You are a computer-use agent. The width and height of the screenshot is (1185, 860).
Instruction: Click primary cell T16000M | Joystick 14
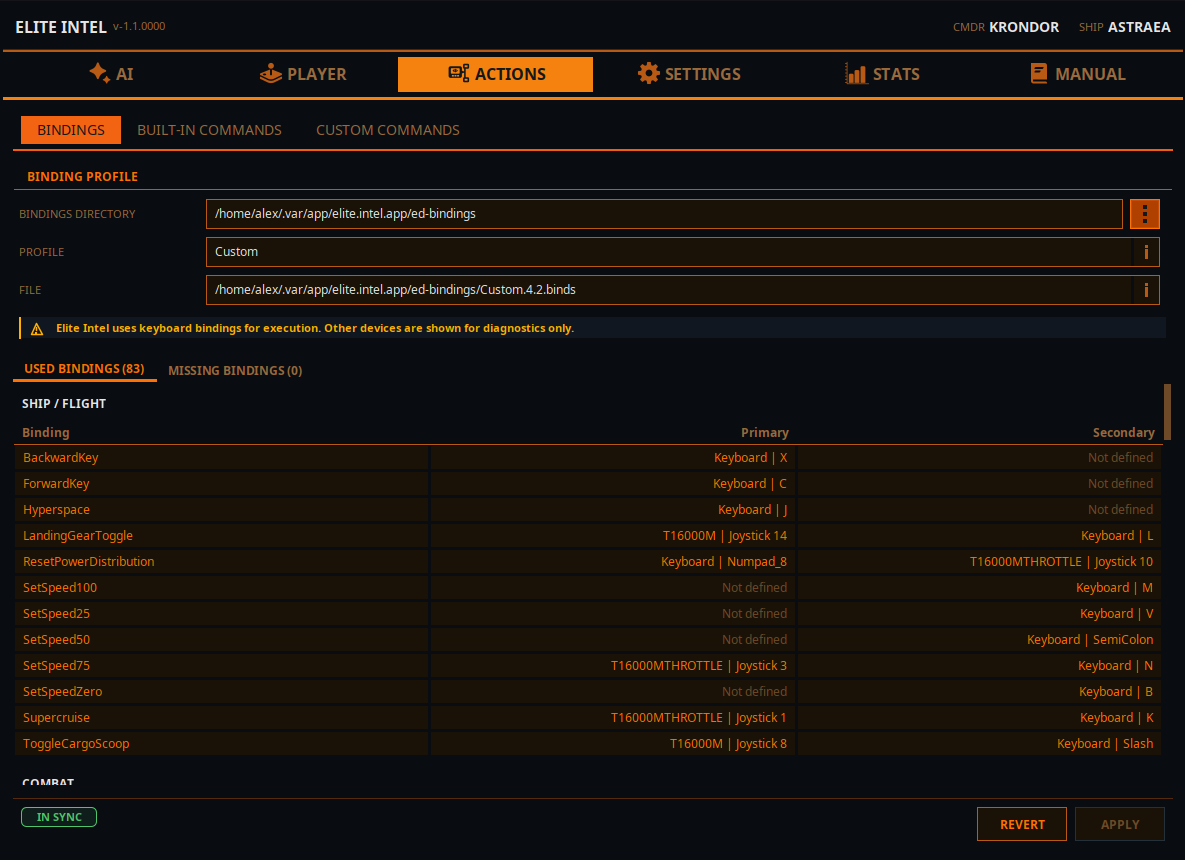click(x=612, y=536)
